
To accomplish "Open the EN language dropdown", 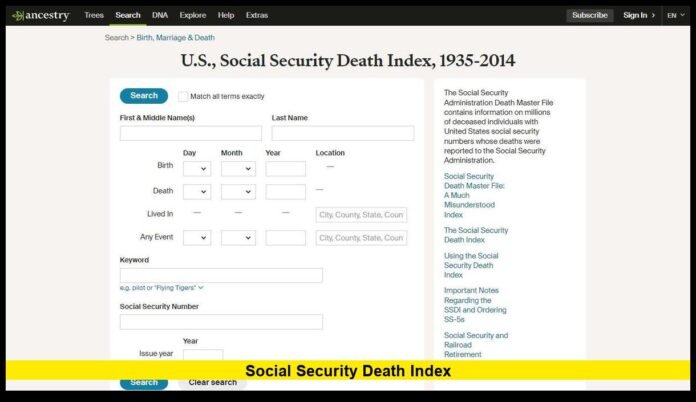I will click(676, 15).
